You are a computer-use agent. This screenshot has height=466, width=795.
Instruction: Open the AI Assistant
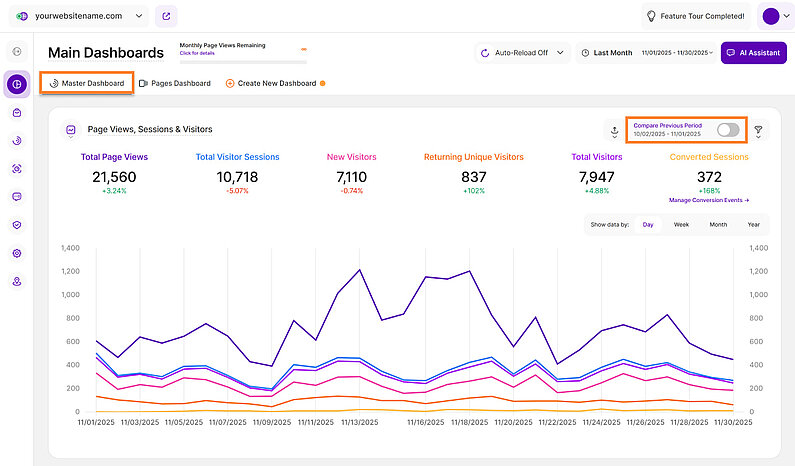point(754,53)
